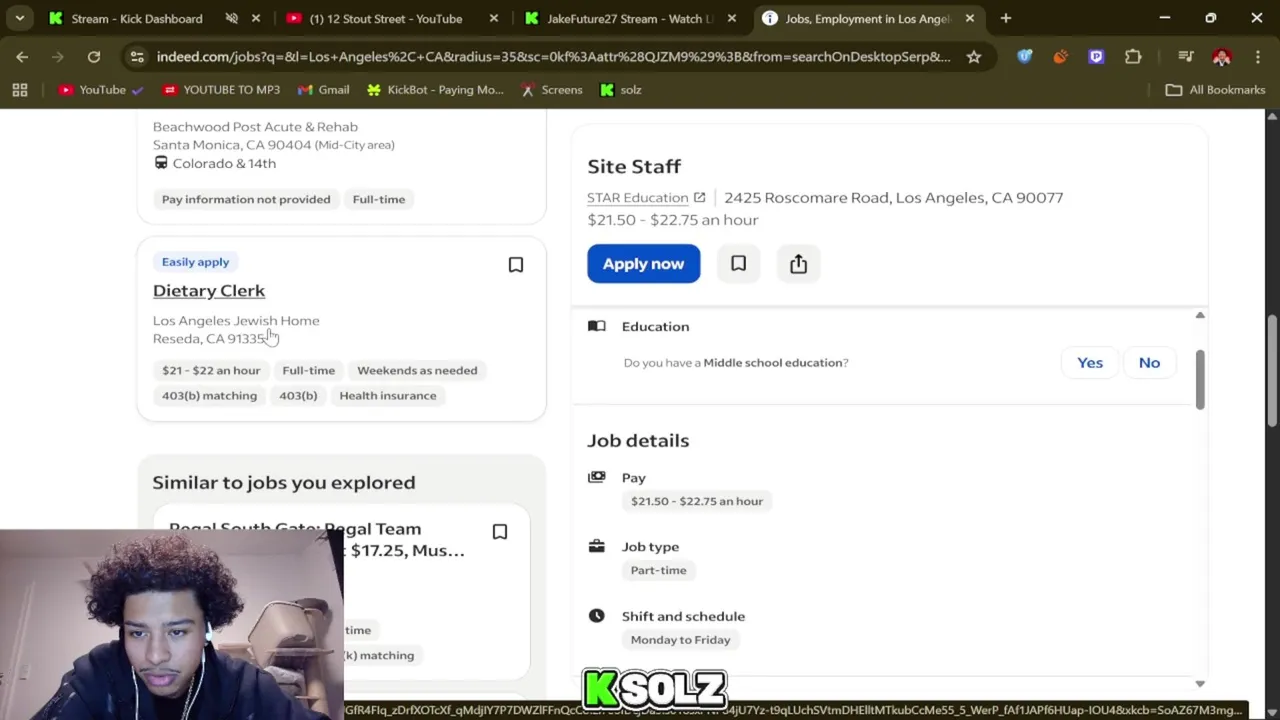Bookmark this page with the star icon
1280x720 pixels.
tap(973, 57)
